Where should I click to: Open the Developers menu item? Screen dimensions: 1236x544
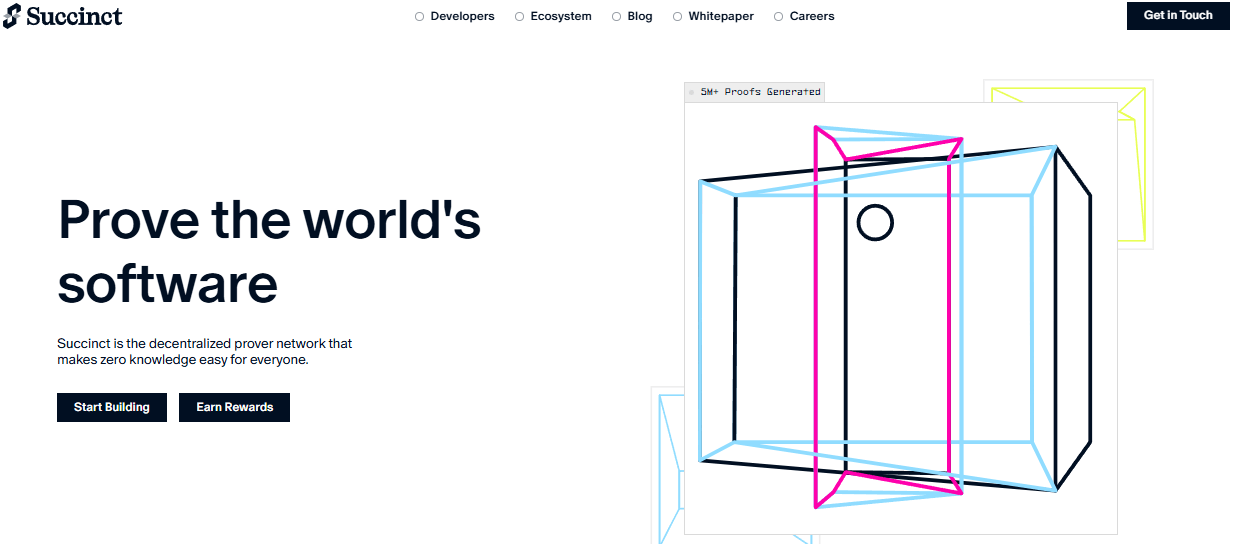(455, 16)
